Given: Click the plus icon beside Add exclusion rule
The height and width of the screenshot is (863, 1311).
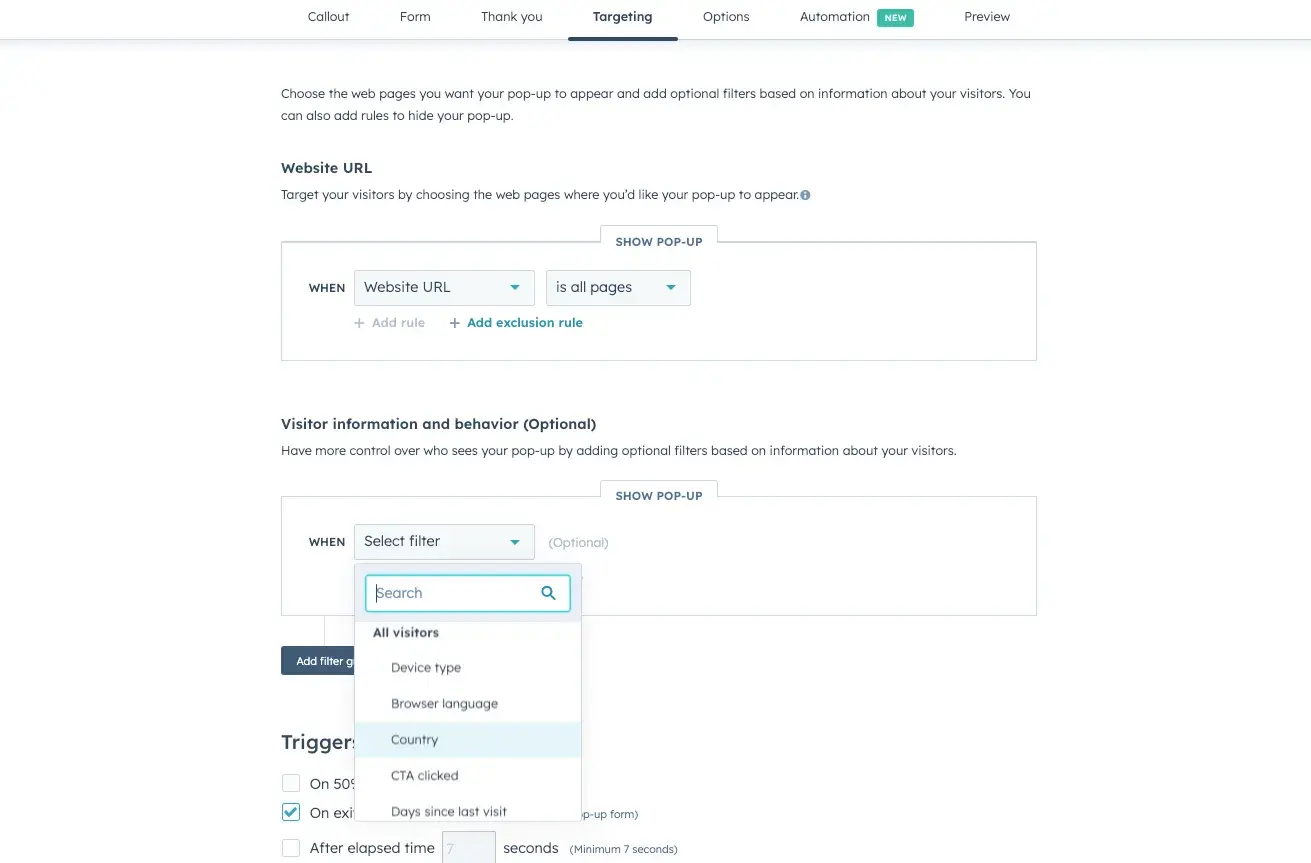Looking at the screenshot, I should [455, 323].
